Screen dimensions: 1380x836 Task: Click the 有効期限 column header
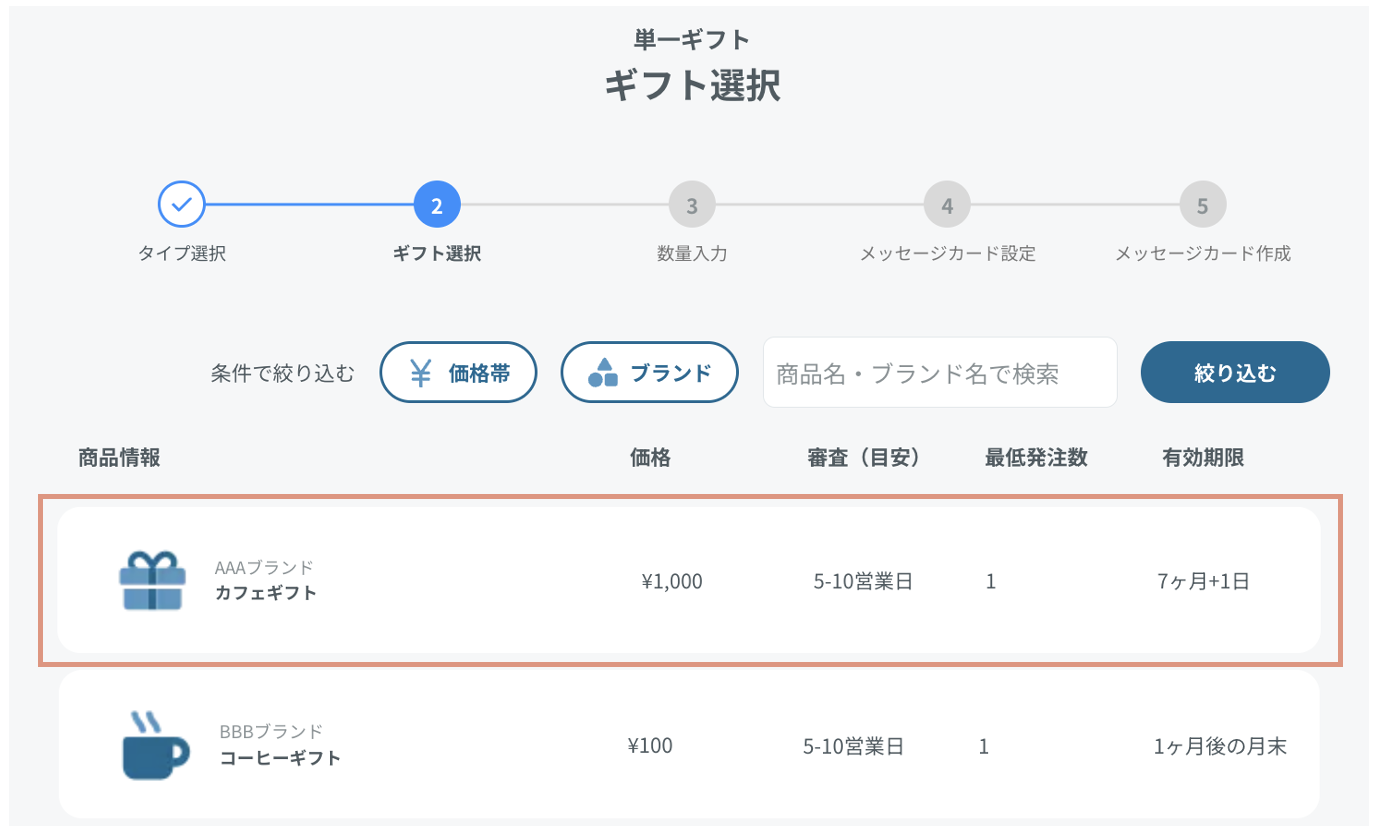1203,458
